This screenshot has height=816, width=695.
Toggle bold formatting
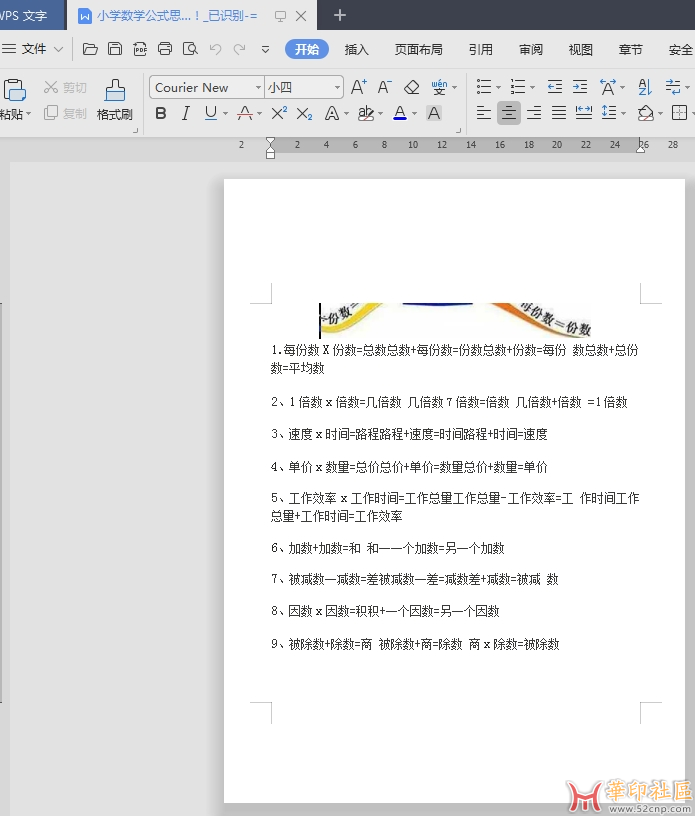161,114
